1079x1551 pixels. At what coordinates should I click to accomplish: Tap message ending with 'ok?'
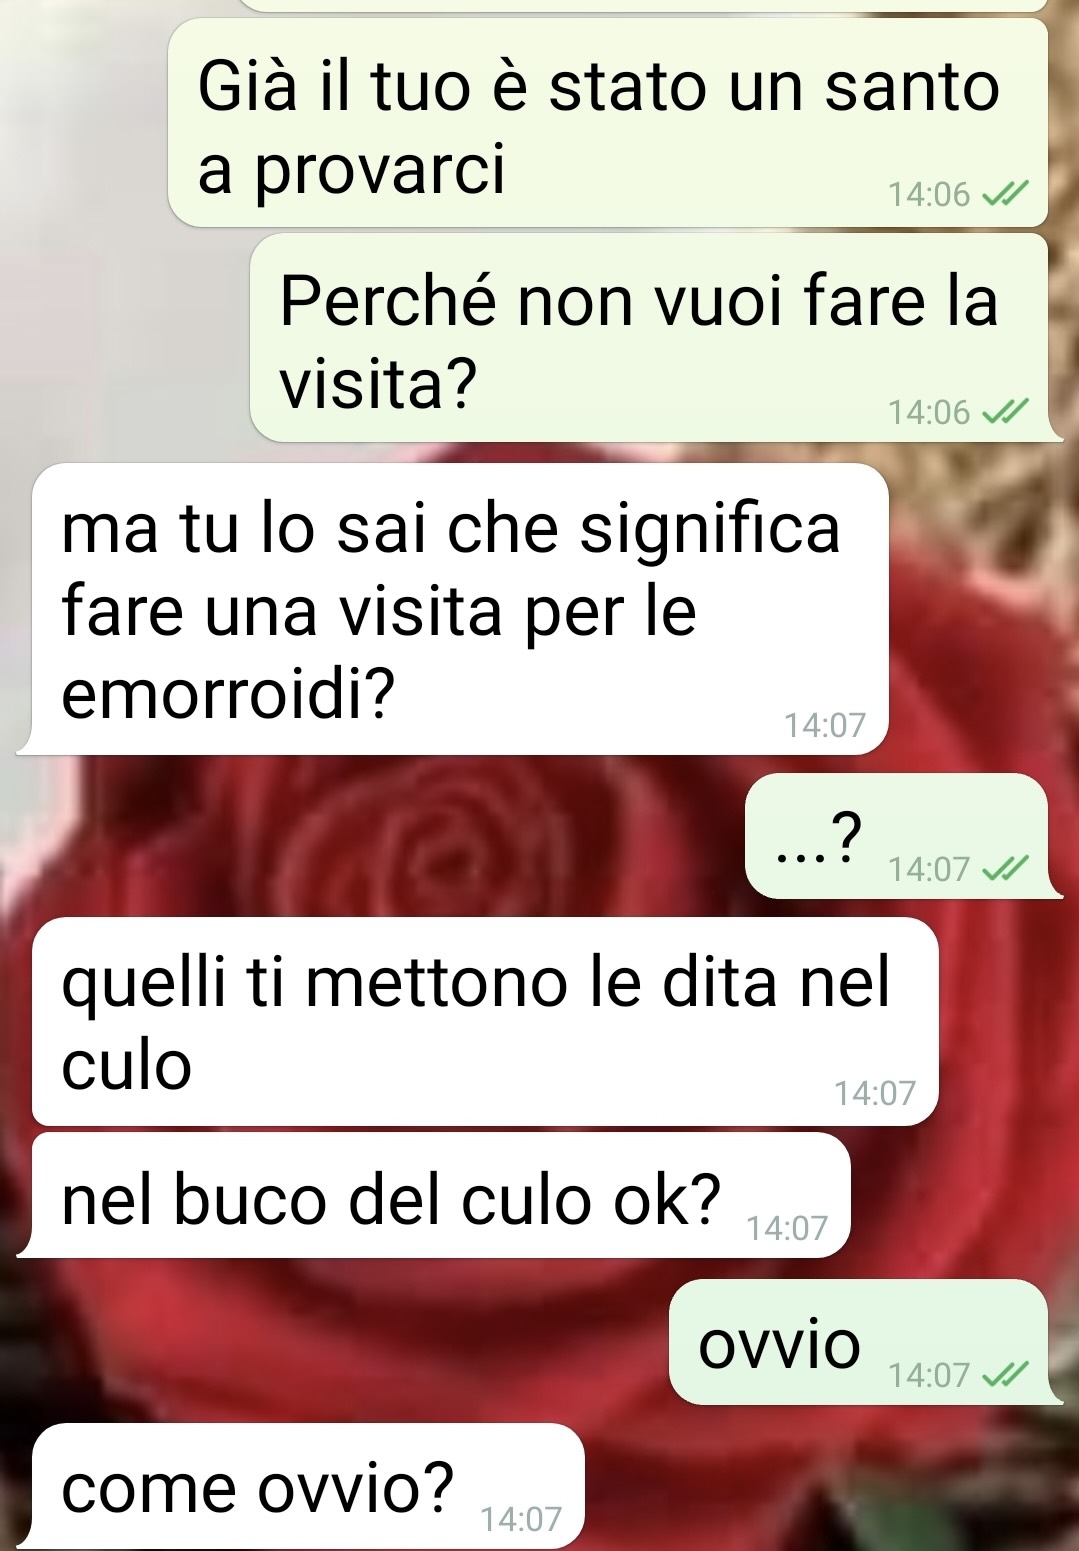coord(441,1195)
